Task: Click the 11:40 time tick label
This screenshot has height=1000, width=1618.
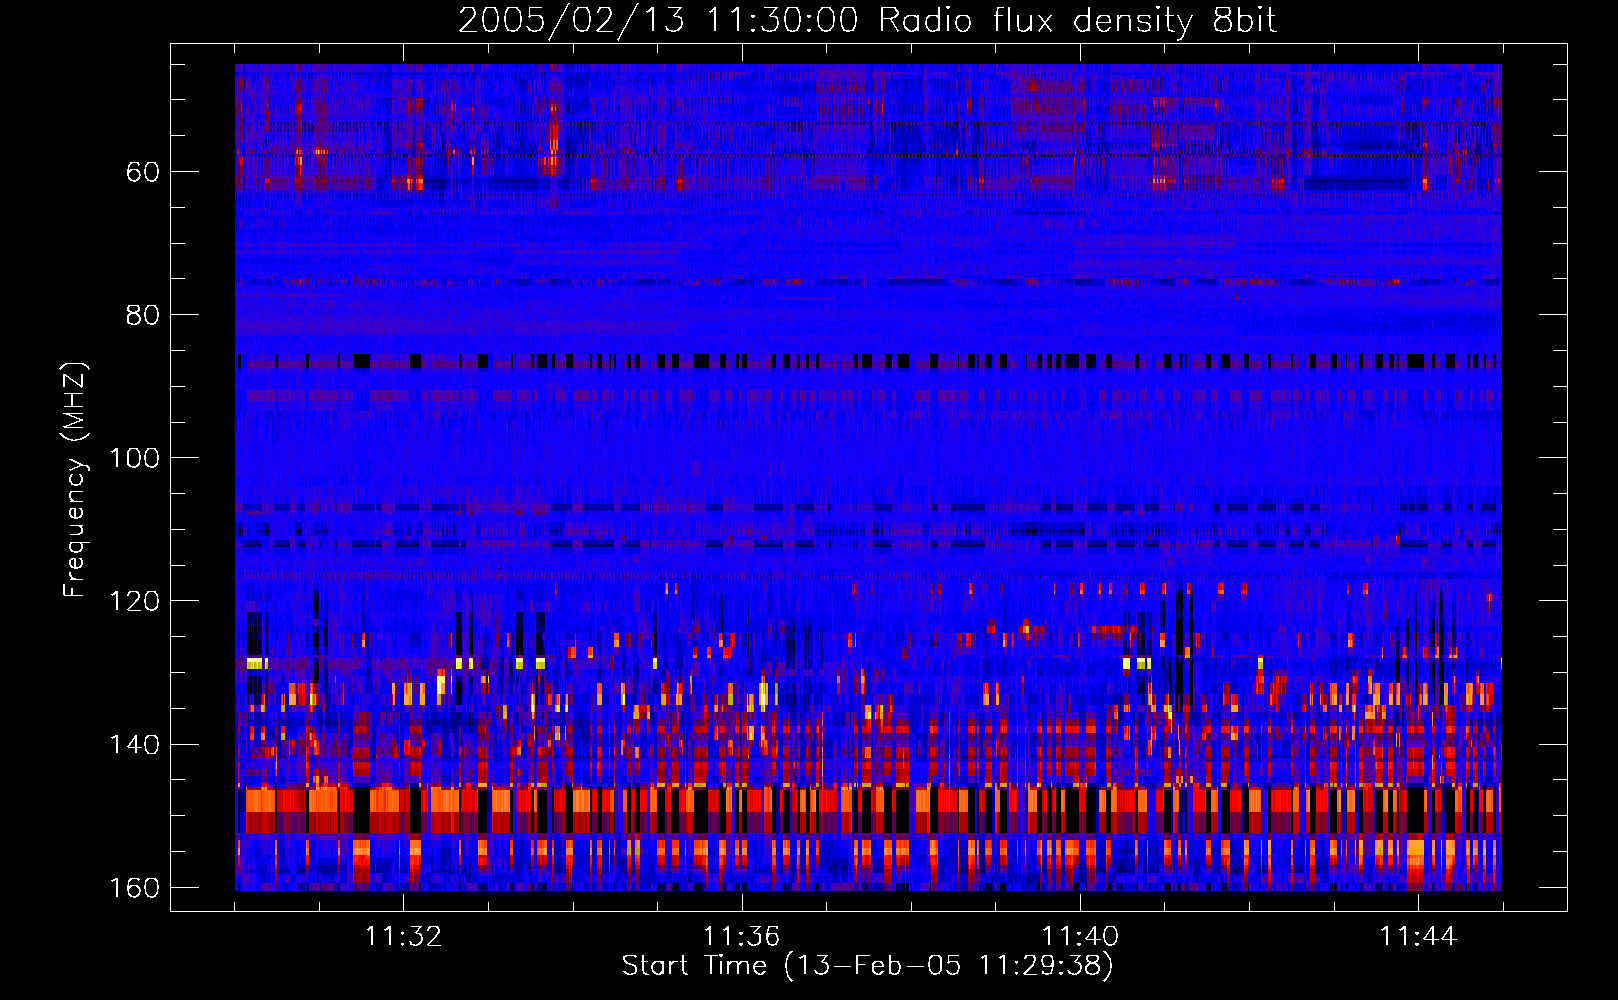Action: (1080, 937)
